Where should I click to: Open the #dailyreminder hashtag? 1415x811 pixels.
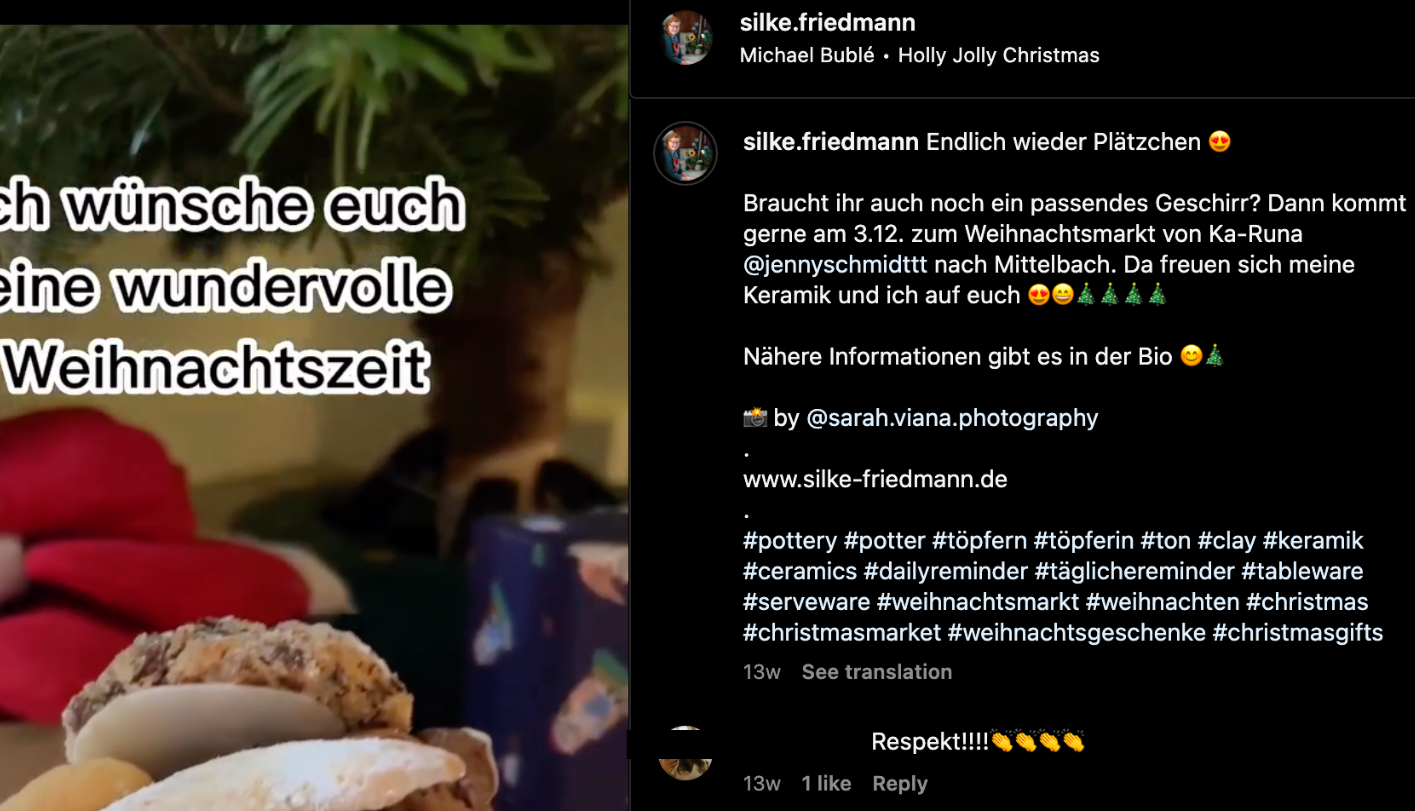tap(946, 572)
